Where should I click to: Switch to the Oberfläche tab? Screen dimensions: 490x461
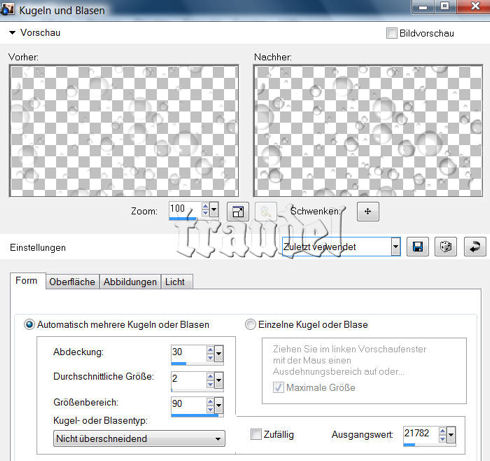(72, 282)
